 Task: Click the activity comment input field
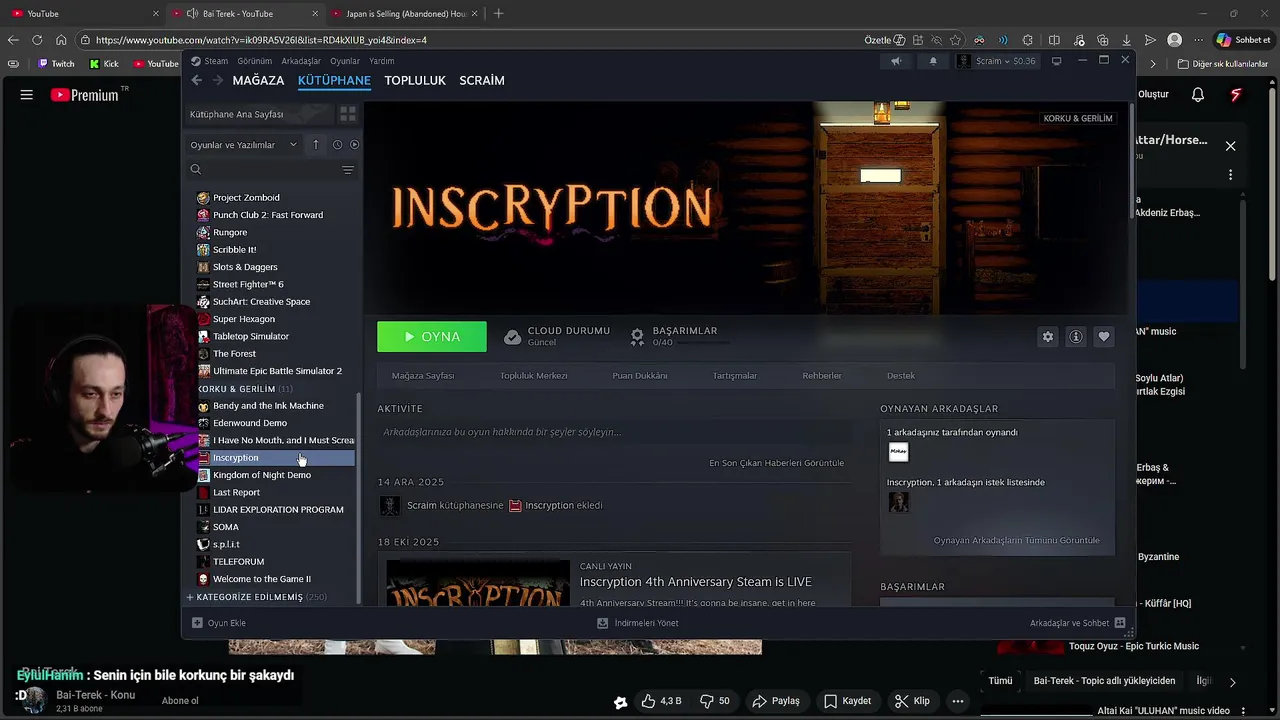click(x=612, y=432)
